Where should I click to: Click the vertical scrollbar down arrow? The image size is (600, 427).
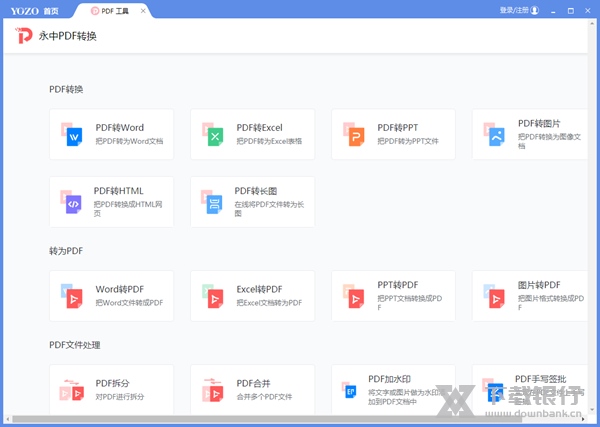point(594,409)
